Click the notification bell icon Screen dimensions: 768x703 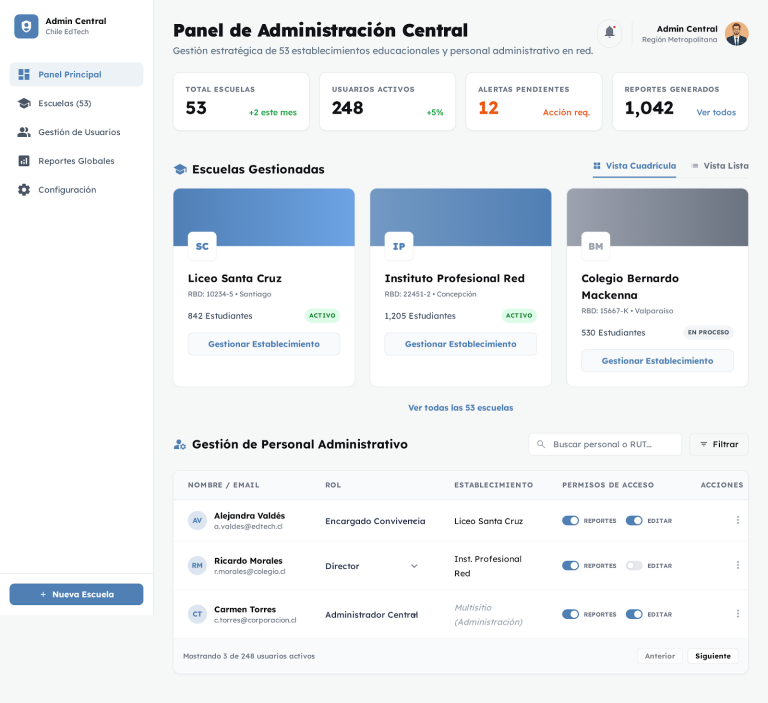point(609,33)
